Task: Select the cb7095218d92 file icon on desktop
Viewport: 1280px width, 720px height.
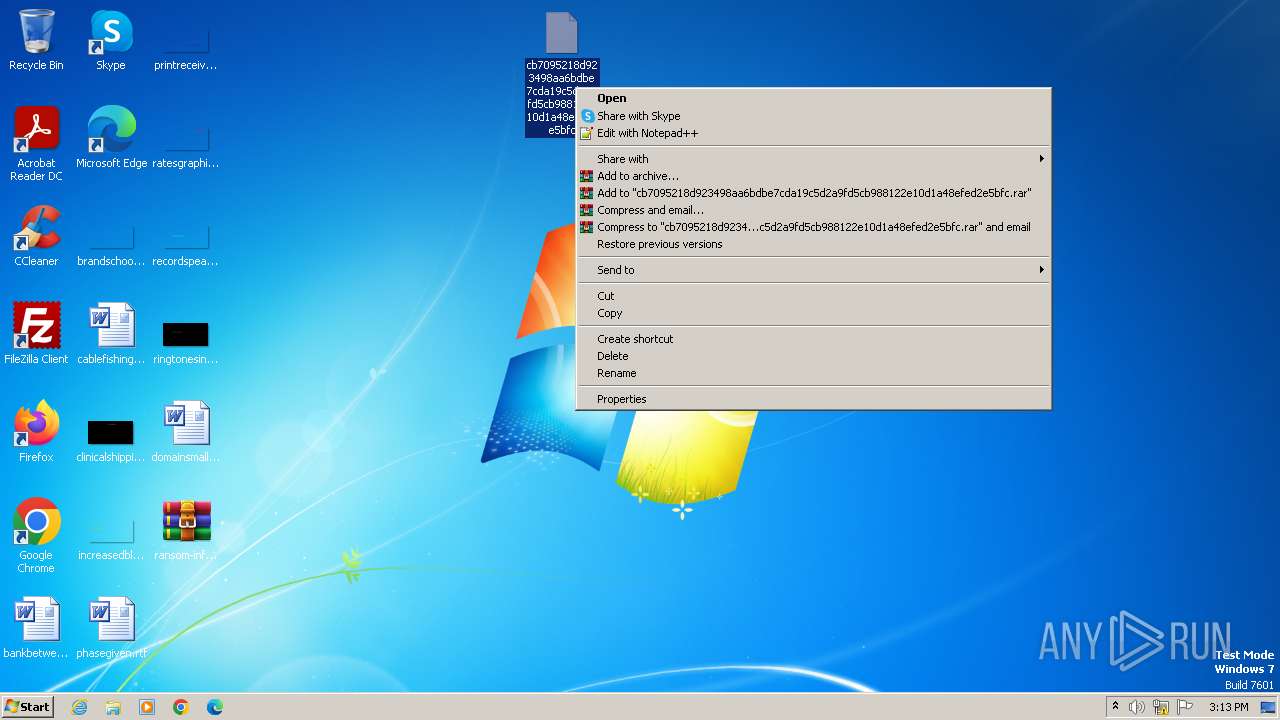Action: (561, 33)
